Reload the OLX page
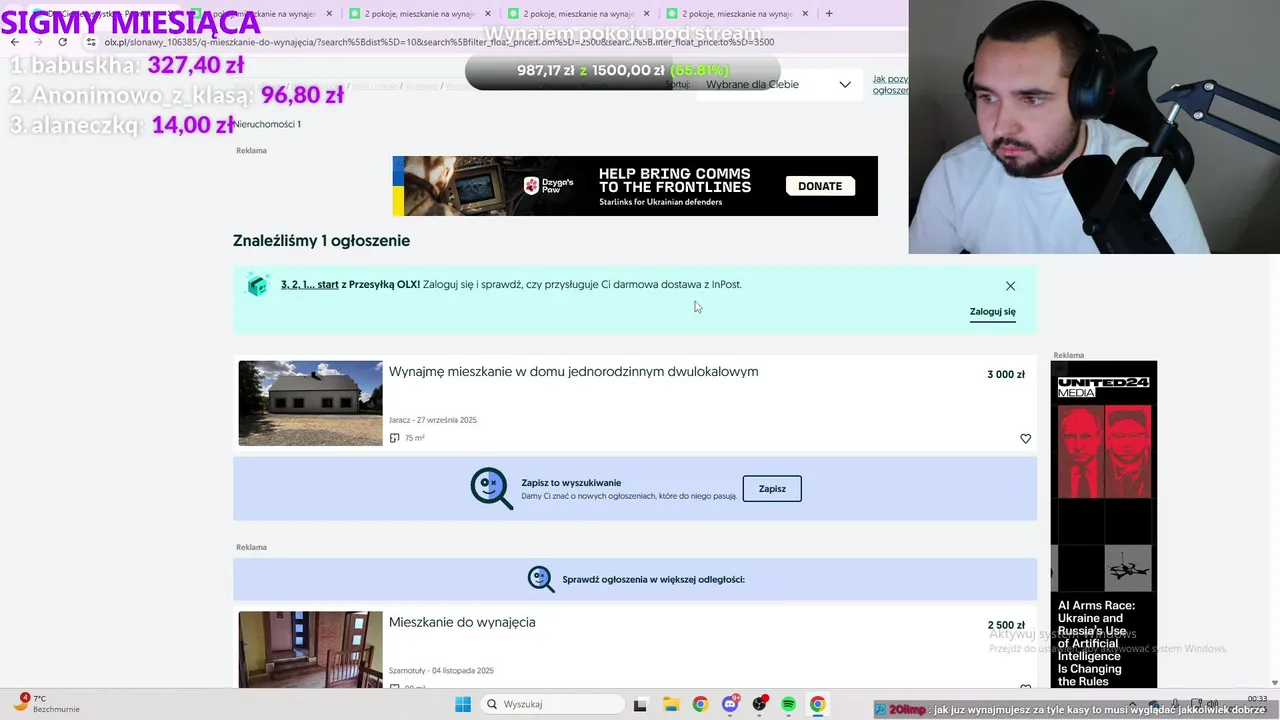 point(63,42)
